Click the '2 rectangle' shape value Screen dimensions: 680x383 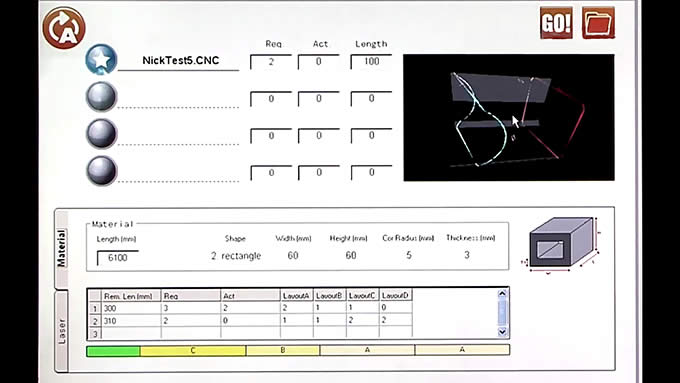(x=236, y=256)
